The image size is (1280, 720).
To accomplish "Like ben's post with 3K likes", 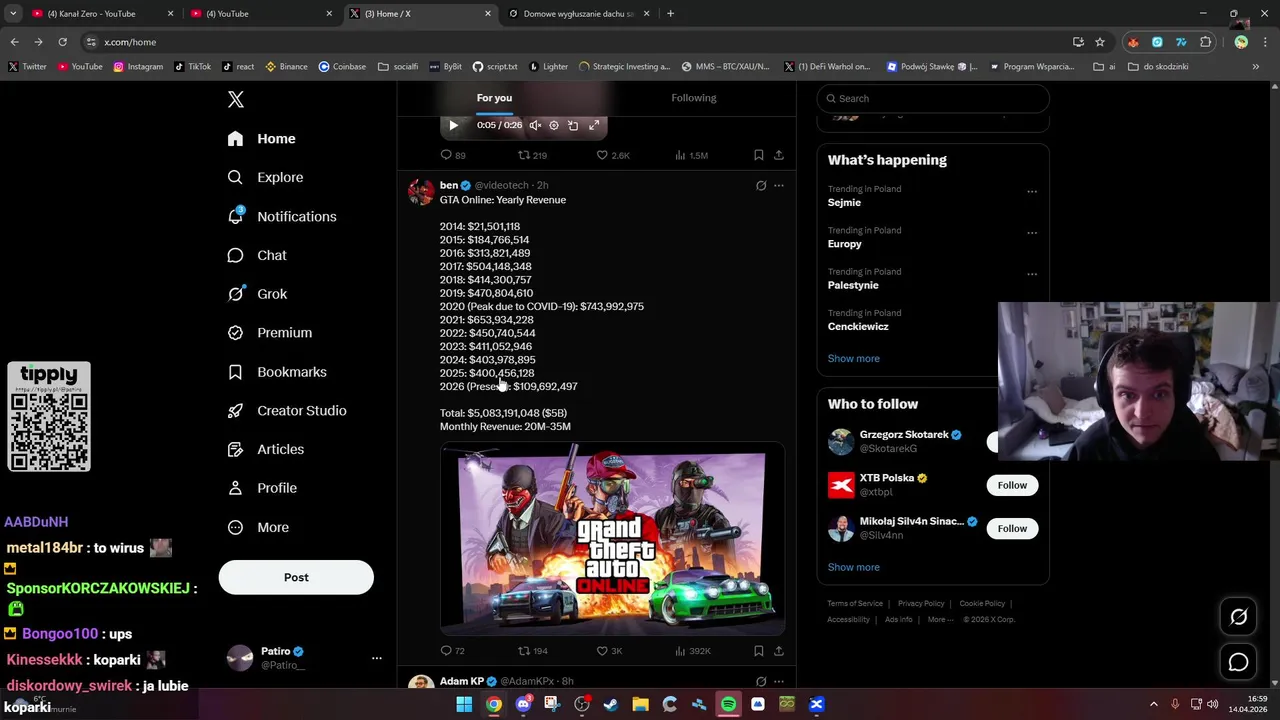I will tap(609, 651).
